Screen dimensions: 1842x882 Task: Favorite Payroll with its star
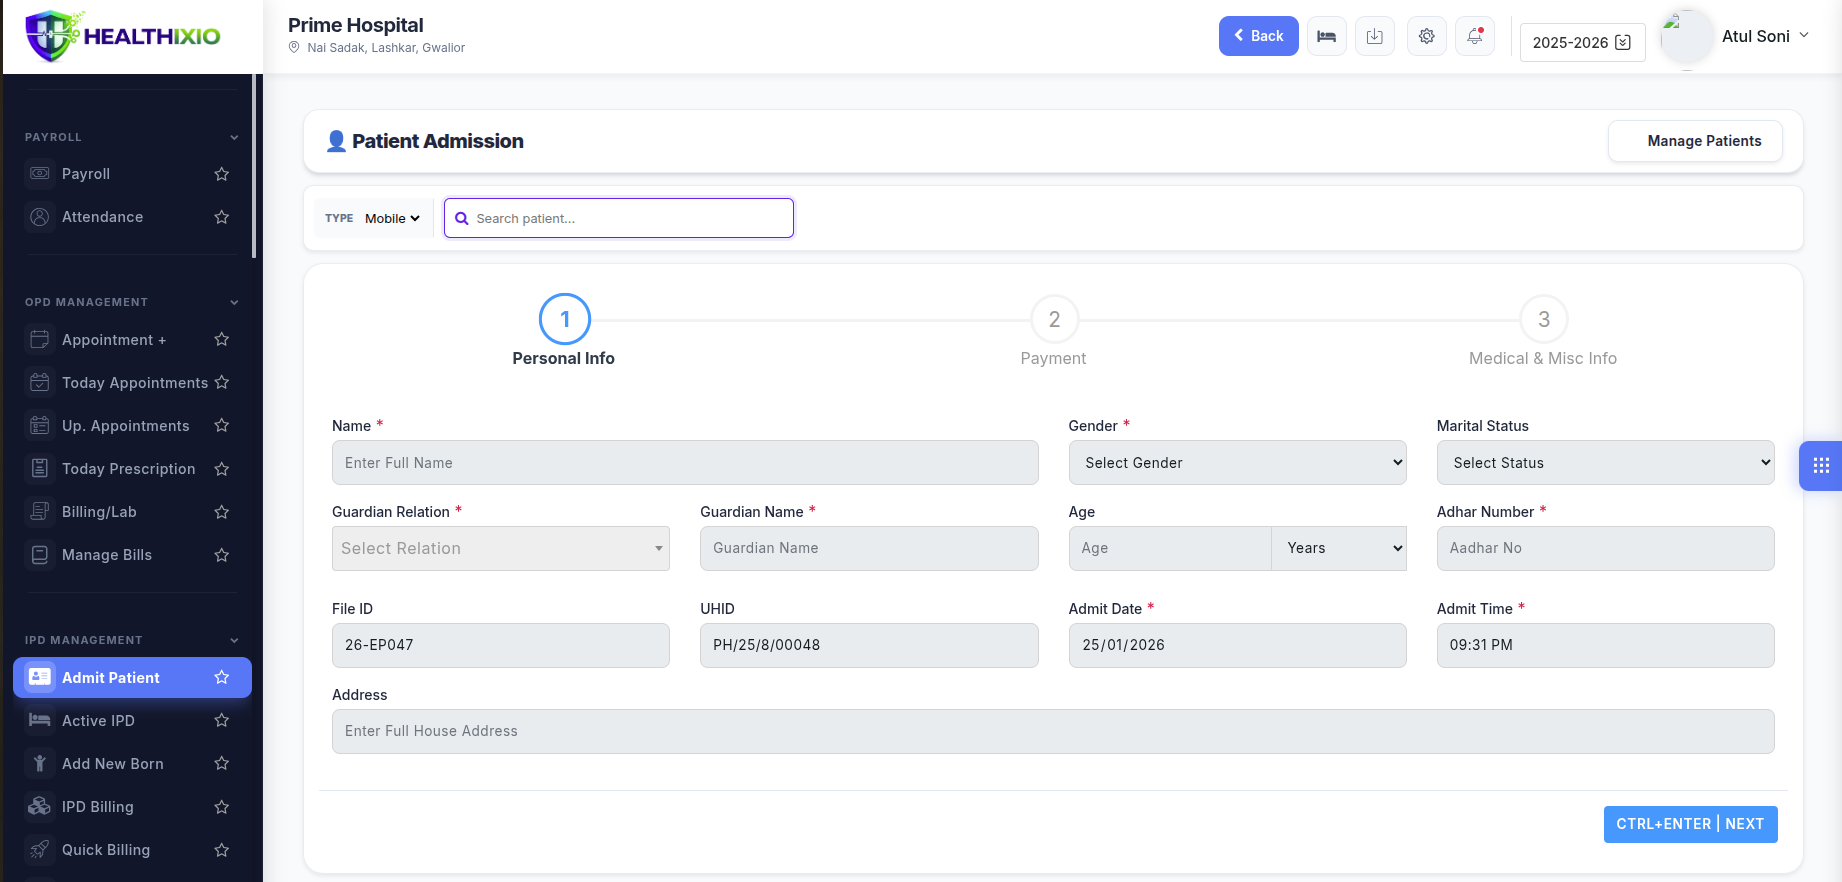click(x=222, y=174)
